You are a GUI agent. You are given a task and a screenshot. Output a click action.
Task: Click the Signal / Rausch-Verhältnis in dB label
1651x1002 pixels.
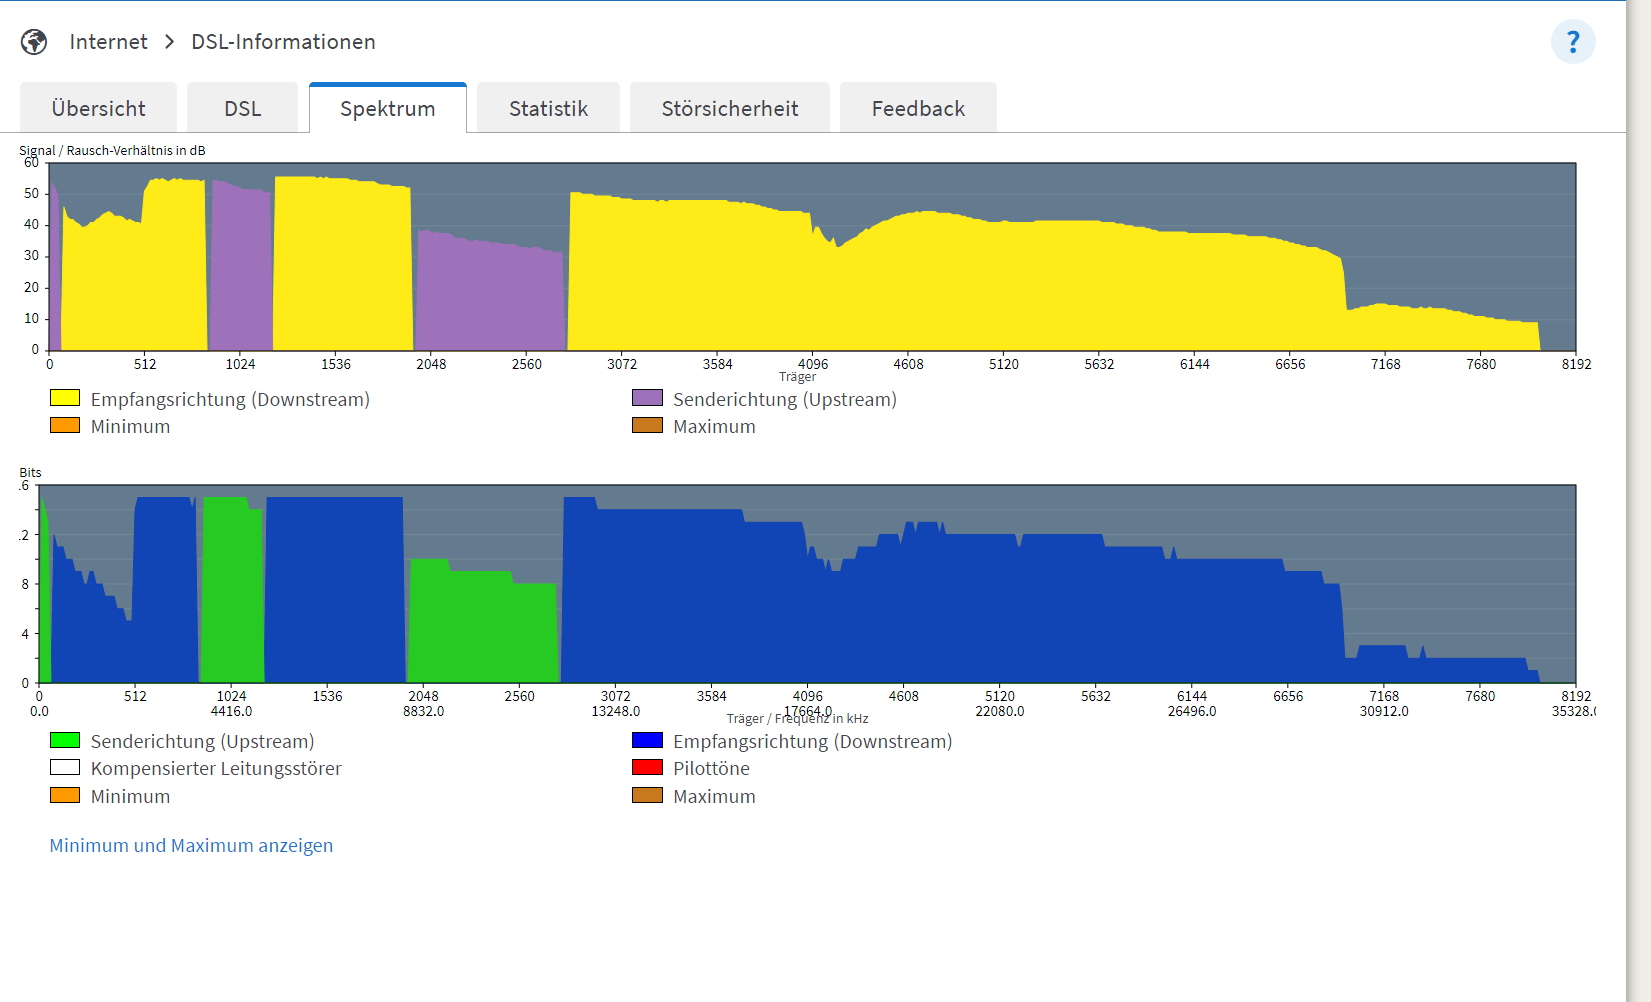[112, 151]
